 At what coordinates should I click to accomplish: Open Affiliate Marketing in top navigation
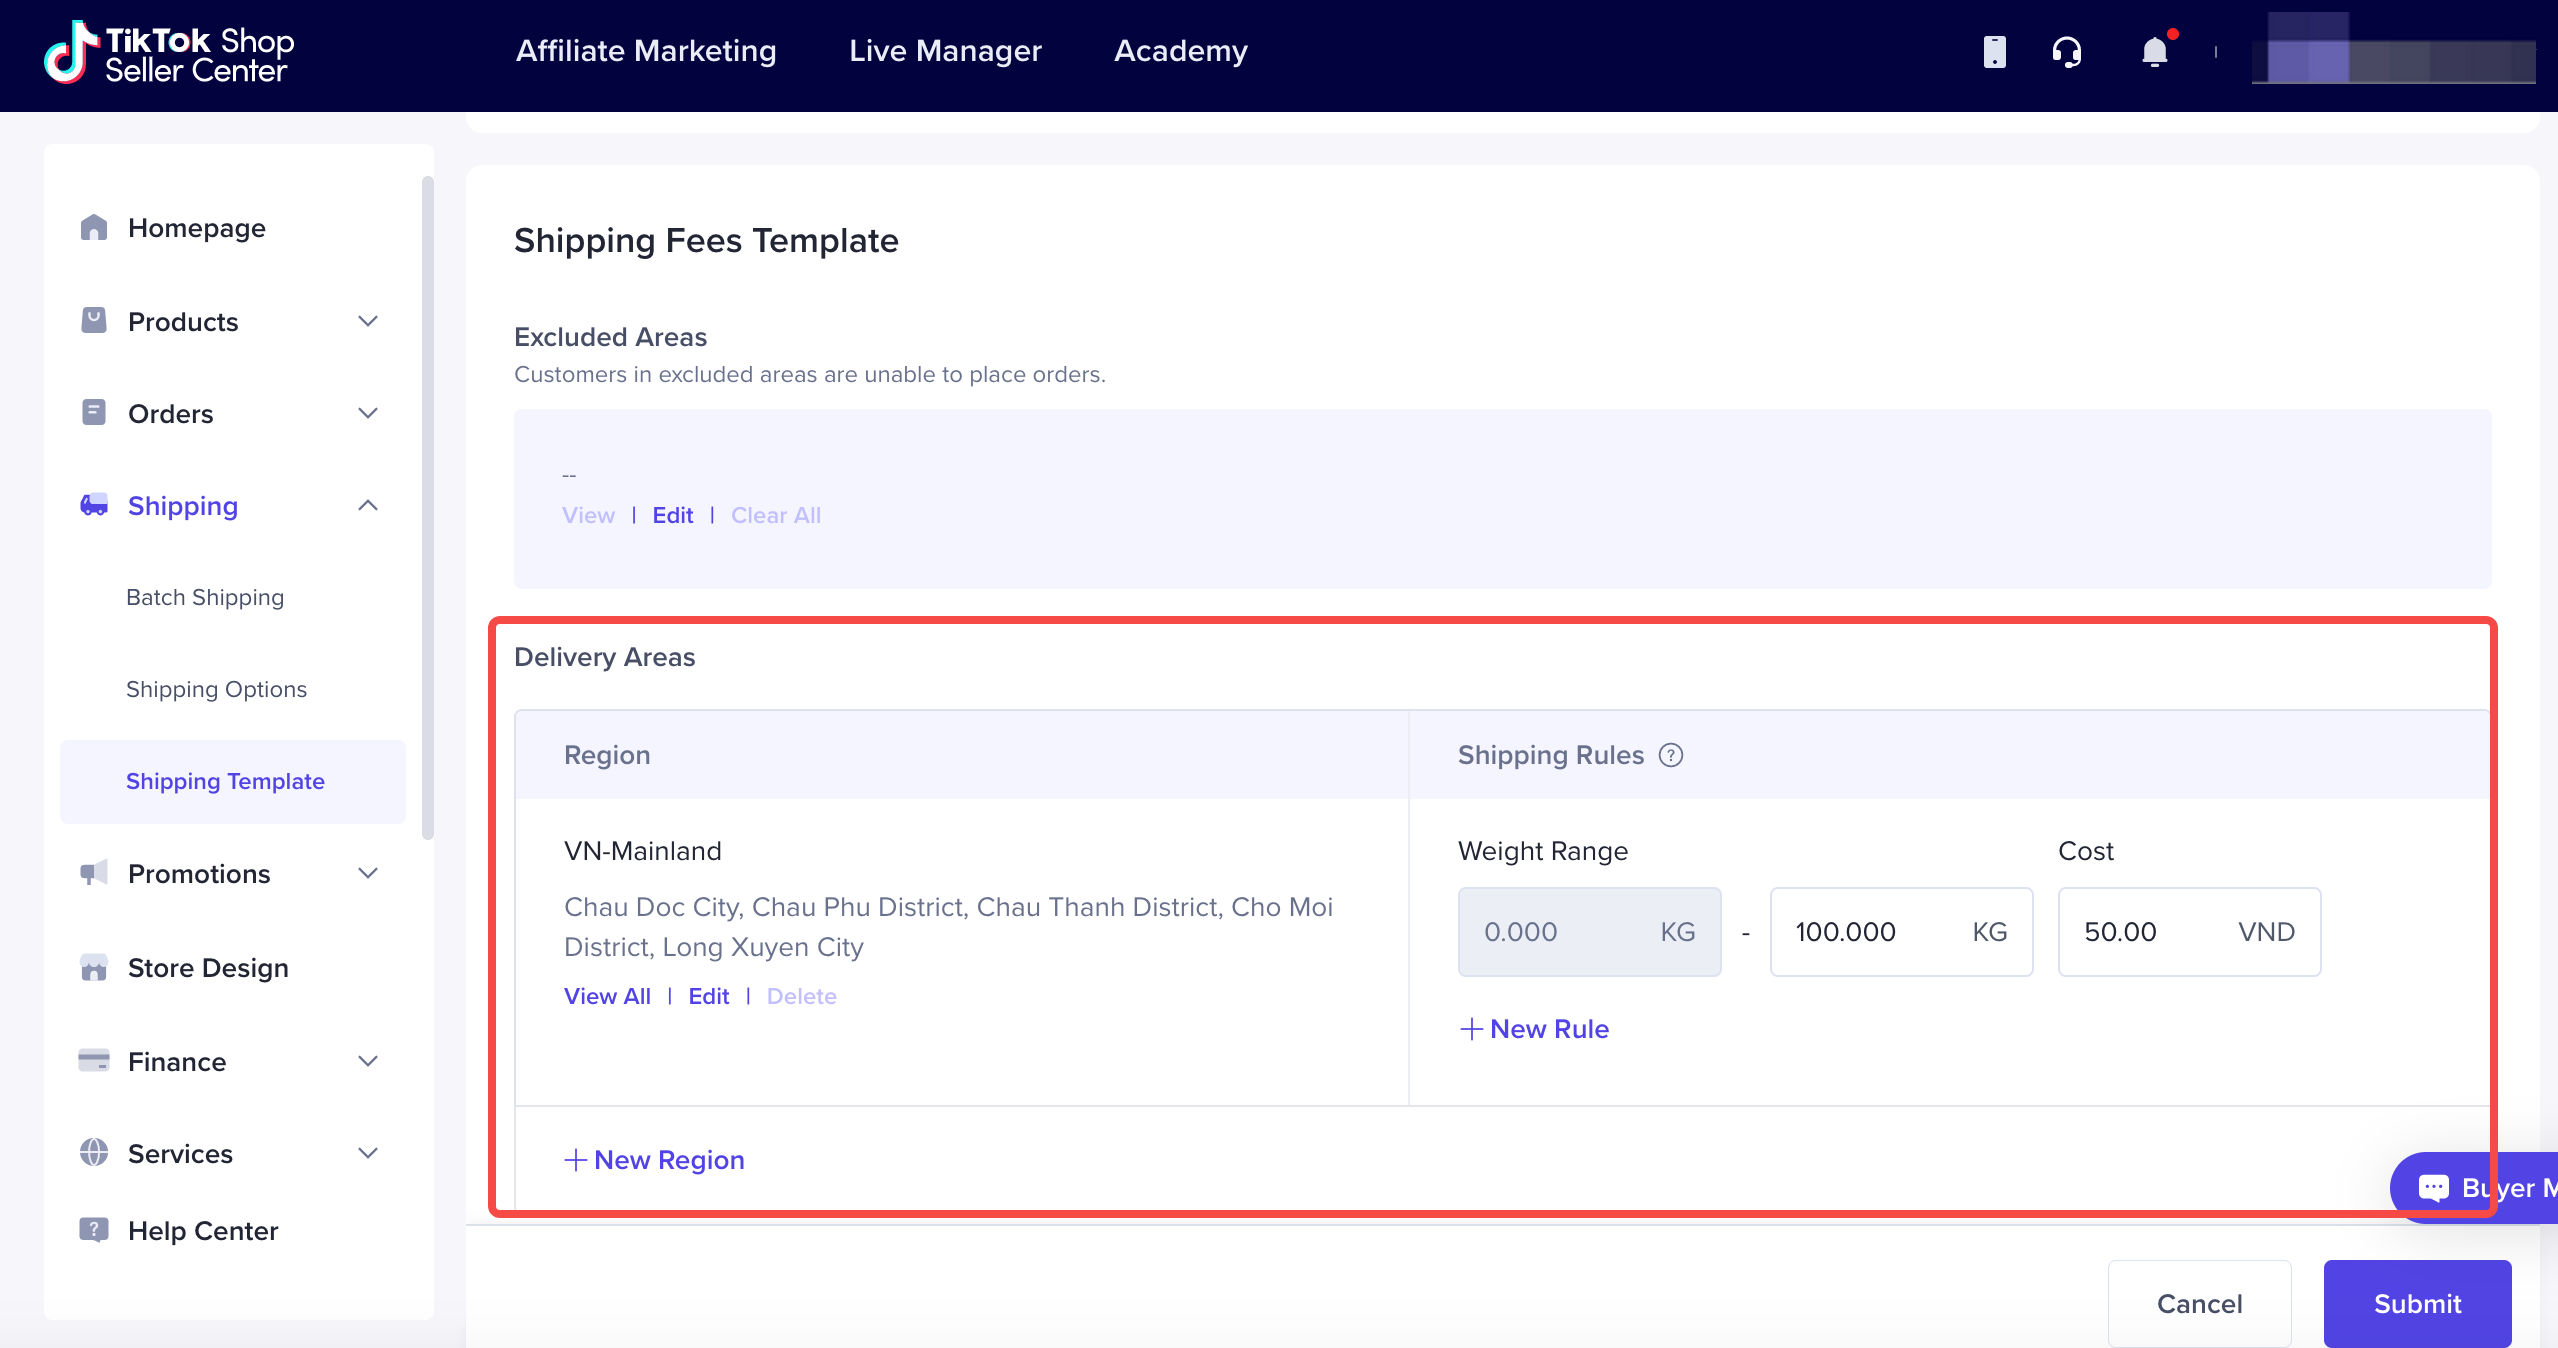[646, 51]
